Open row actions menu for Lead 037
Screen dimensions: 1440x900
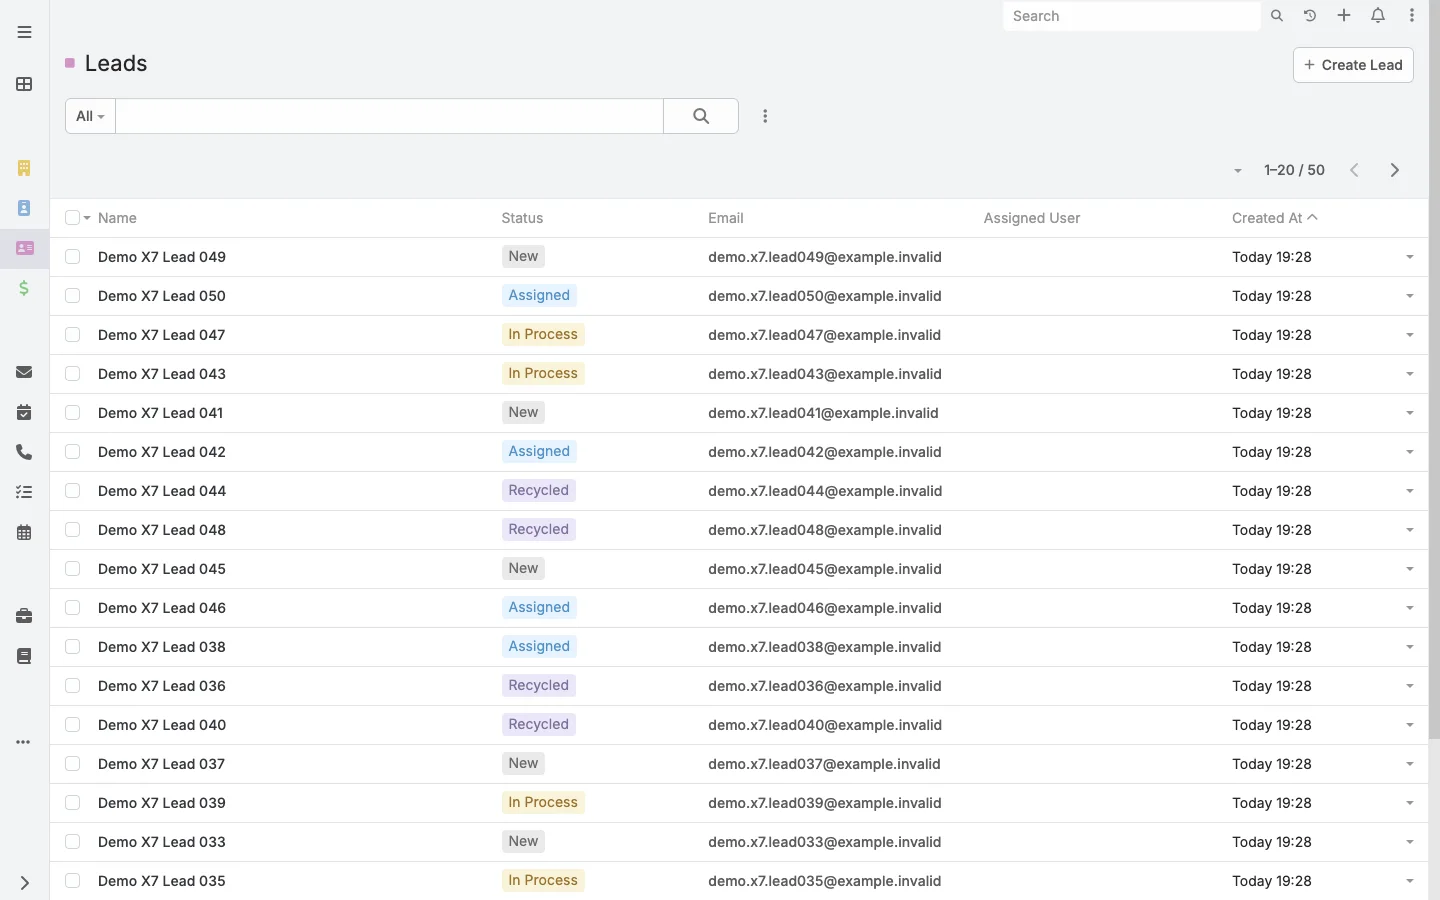pyautogui.click(x=1410, y=764)
